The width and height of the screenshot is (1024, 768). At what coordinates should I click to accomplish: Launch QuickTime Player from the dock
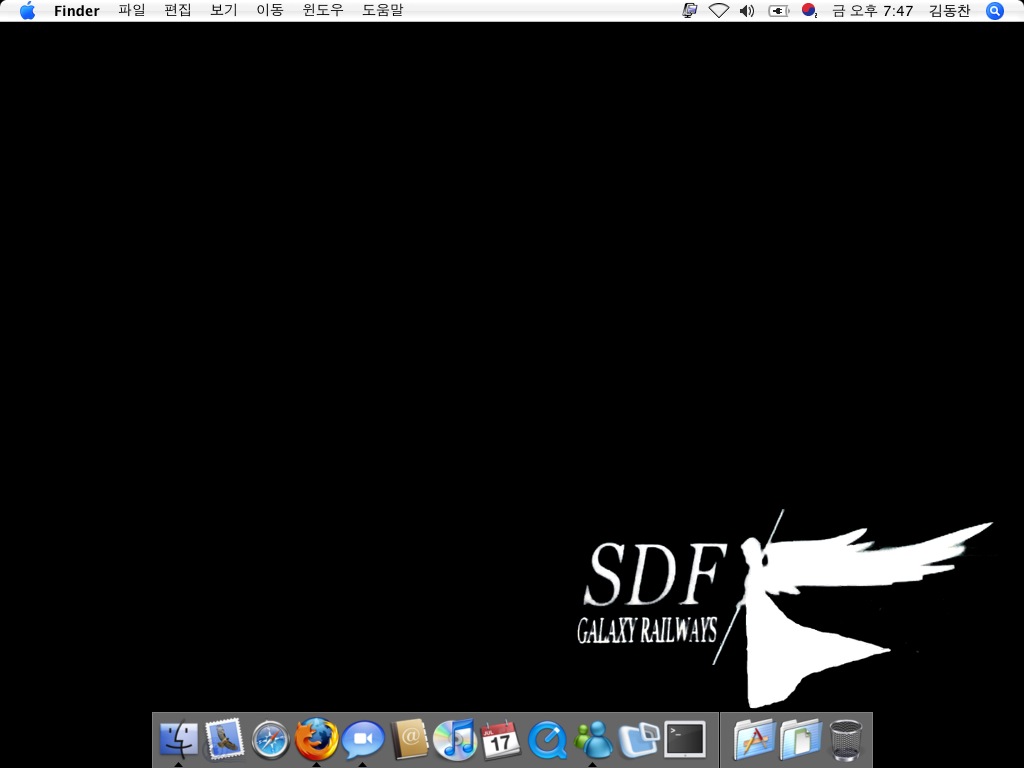click(x=547, y=741)
